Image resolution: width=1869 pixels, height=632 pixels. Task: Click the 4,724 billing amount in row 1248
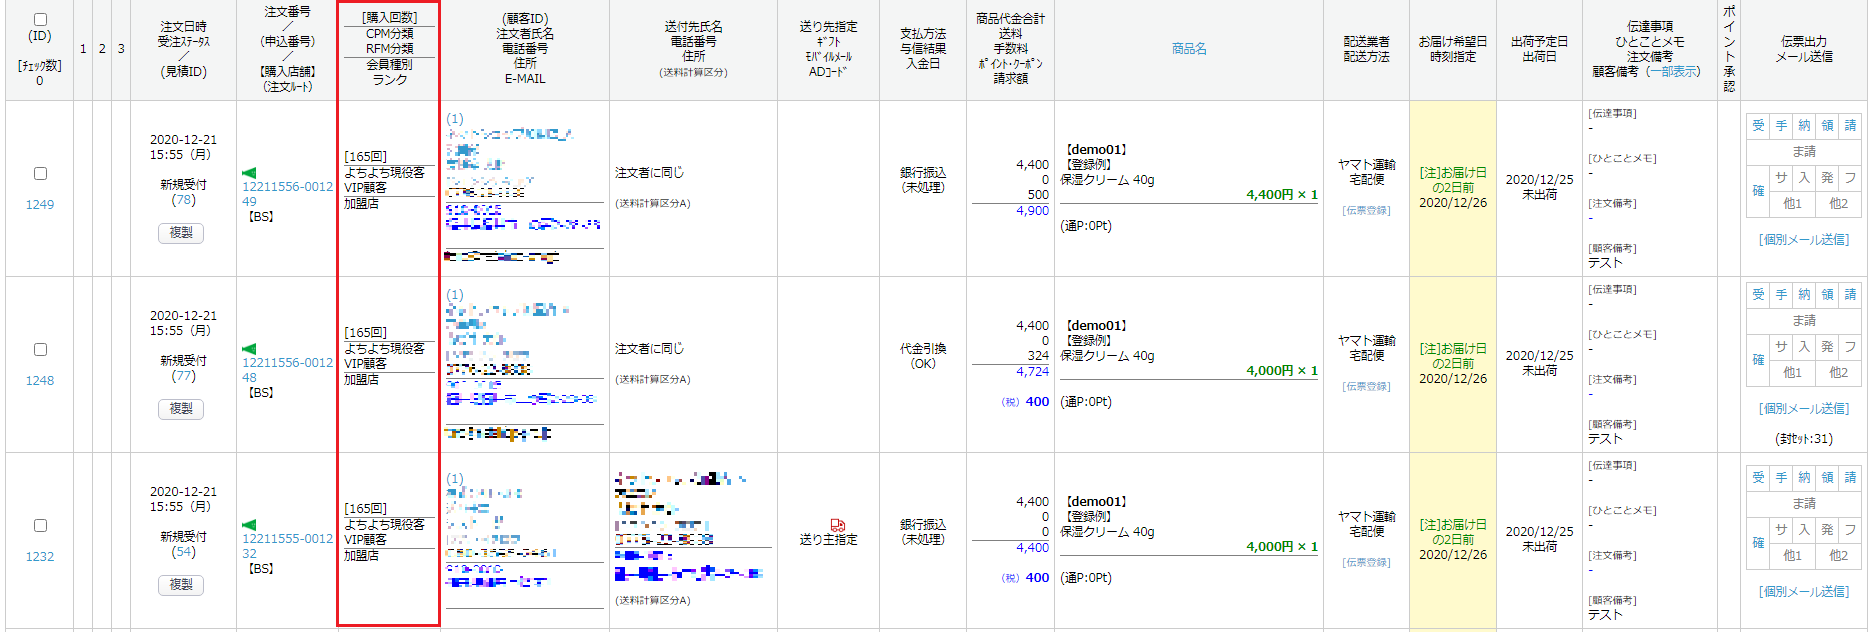[1033, 372]
